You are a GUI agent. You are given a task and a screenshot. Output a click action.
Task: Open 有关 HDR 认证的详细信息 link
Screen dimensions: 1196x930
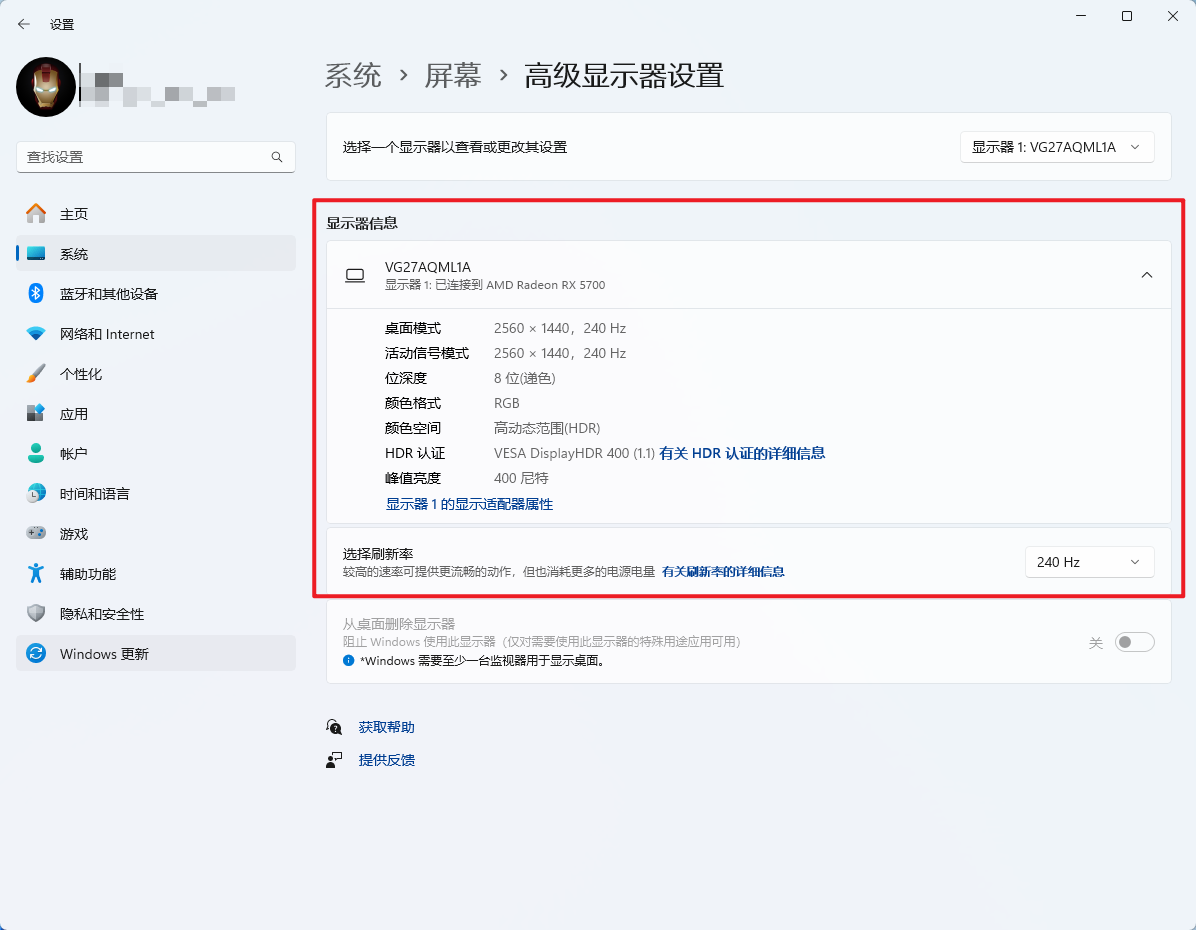tap(742, 454)
